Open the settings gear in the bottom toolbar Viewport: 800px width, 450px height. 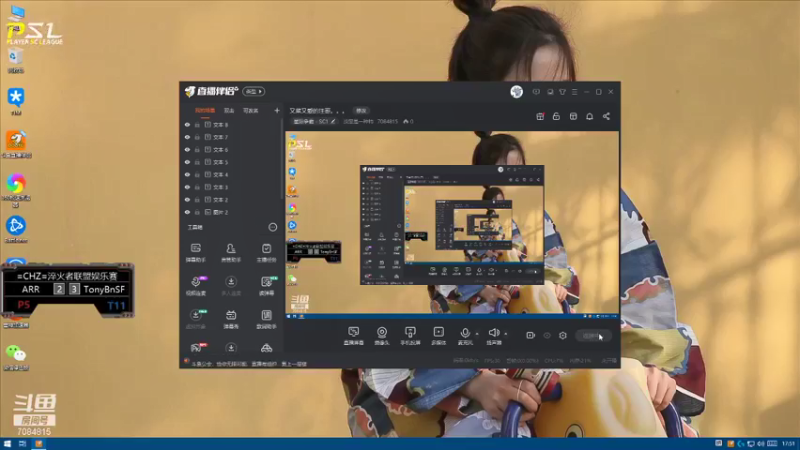563,335
